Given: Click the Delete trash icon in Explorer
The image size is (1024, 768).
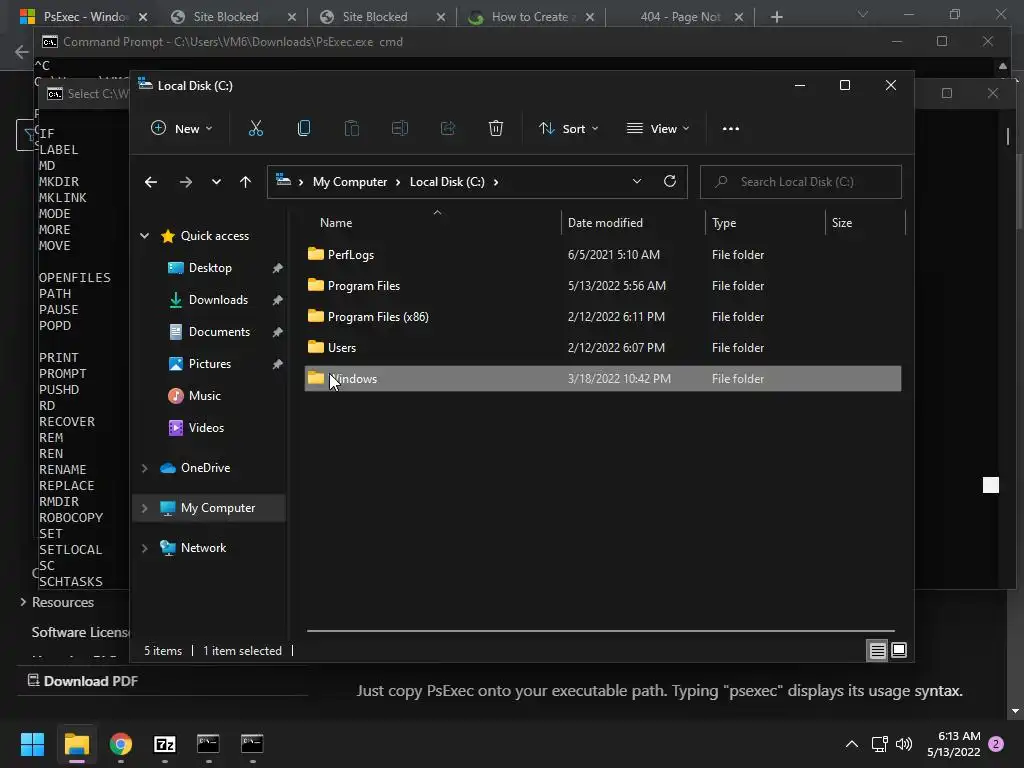Looking at the screenshot, I should coord(496,129).
